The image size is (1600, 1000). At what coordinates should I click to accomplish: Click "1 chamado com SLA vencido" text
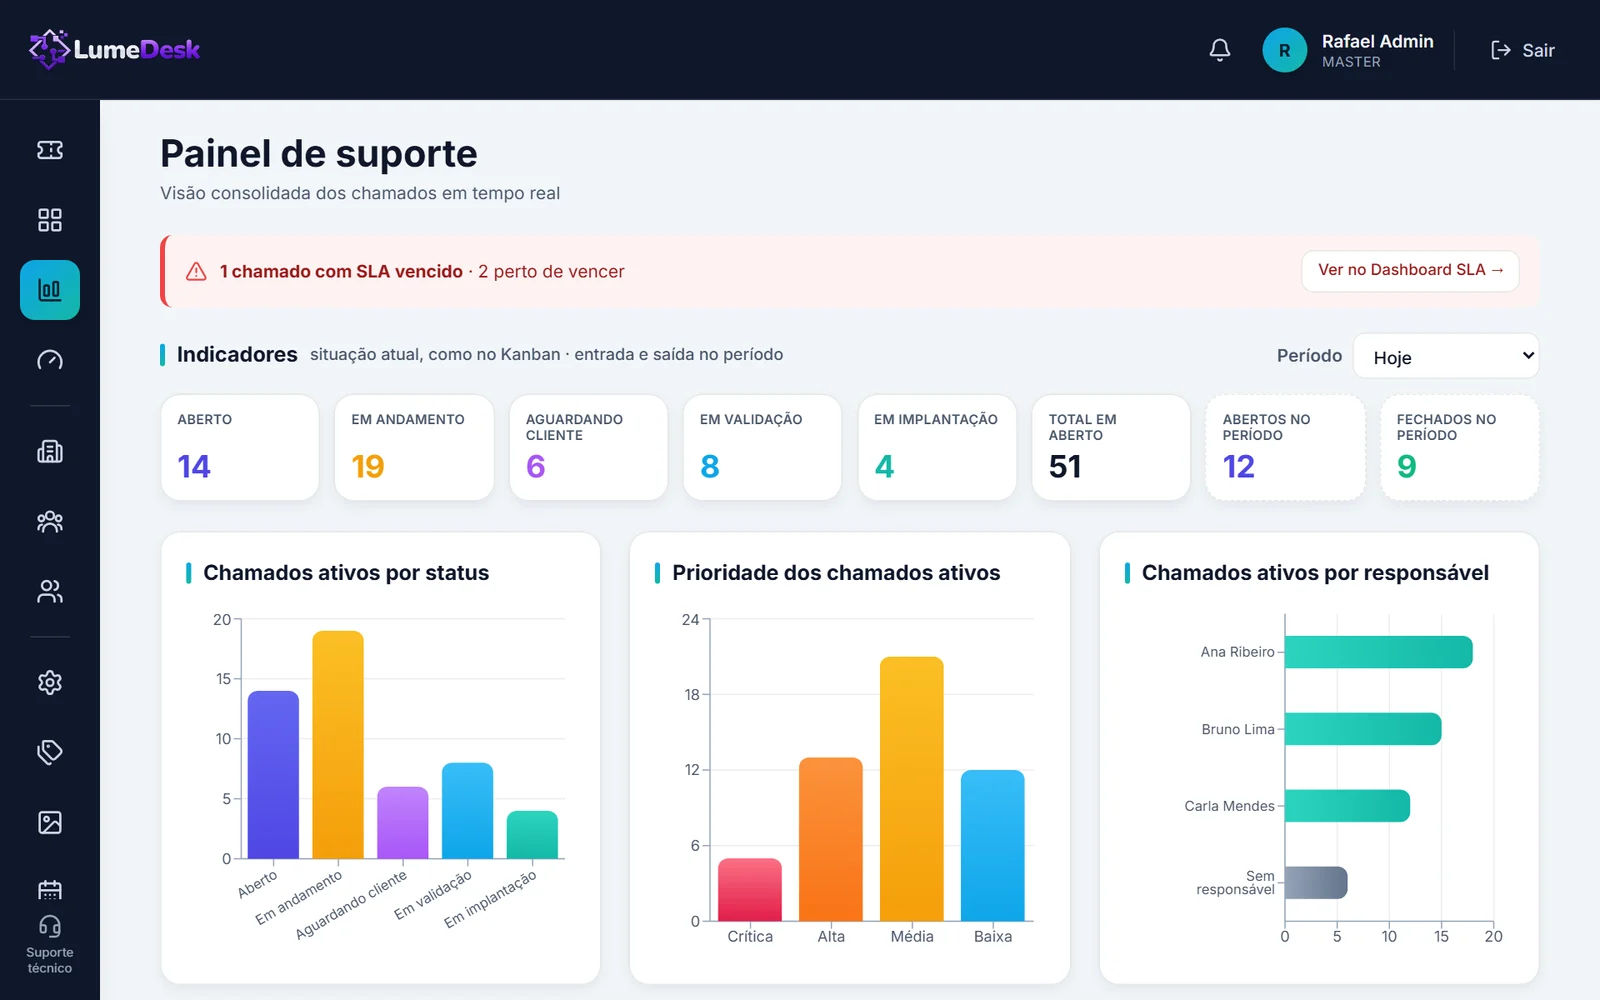(341, 271)
